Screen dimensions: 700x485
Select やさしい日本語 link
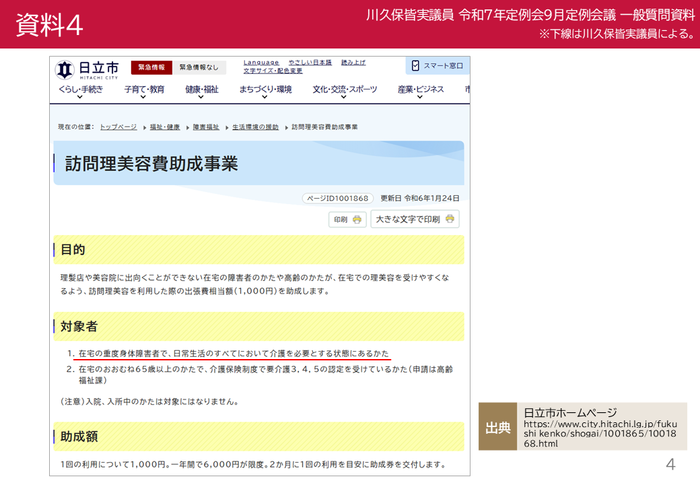pos(310,63)
